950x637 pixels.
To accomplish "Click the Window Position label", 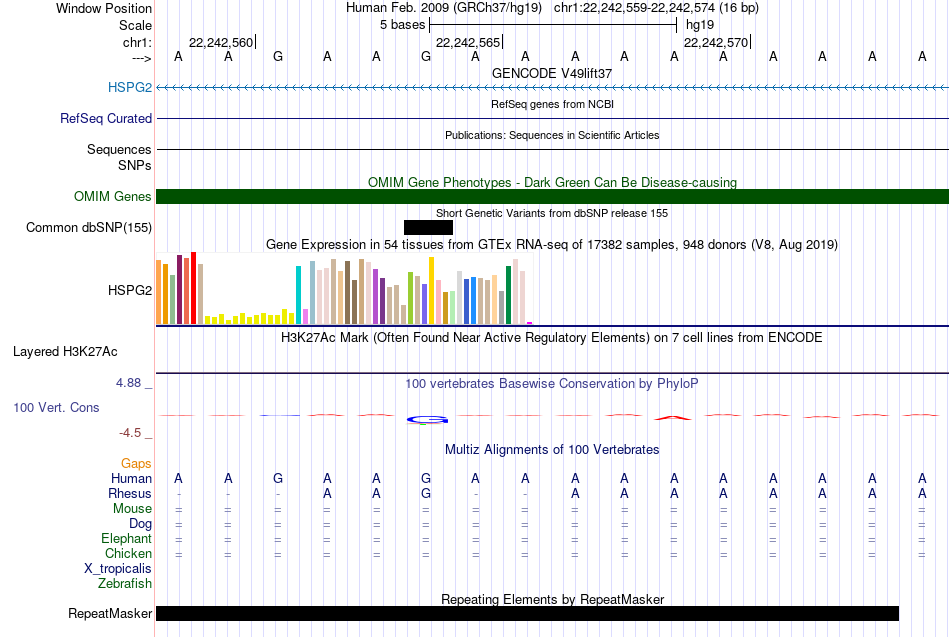I will pyautogui.click(x=104, y=8).
